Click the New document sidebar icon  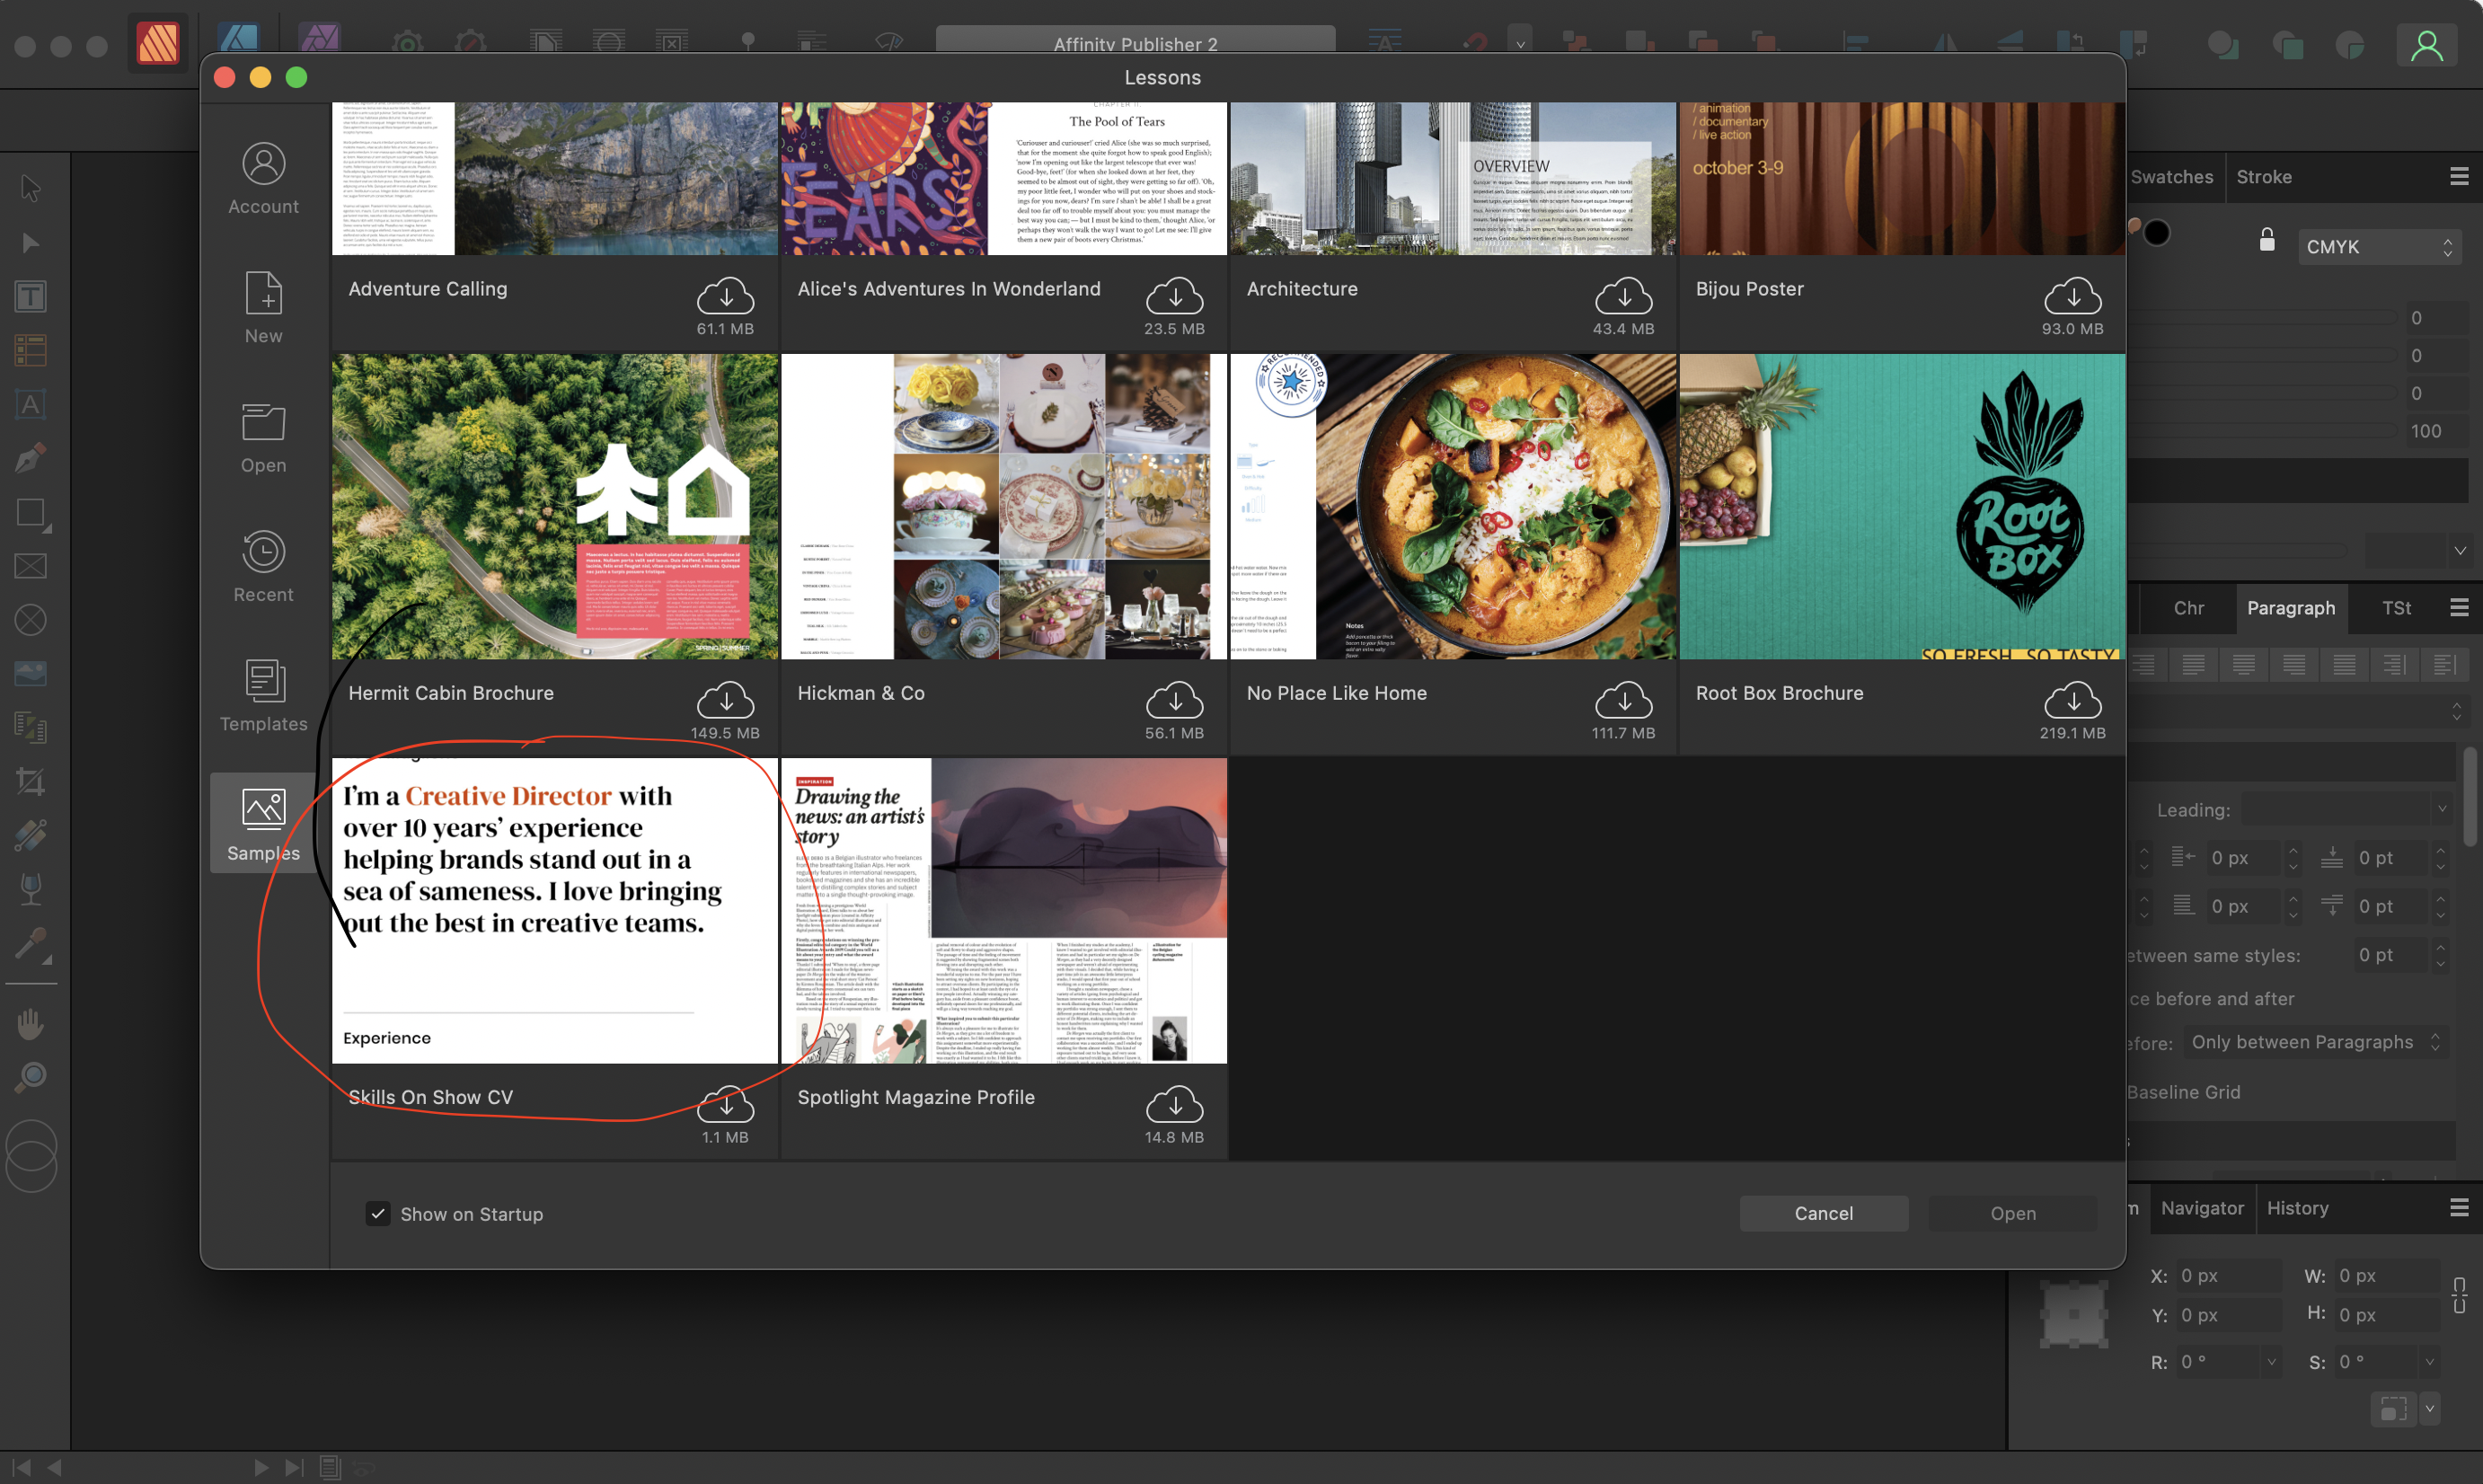[x=263, y=308]
